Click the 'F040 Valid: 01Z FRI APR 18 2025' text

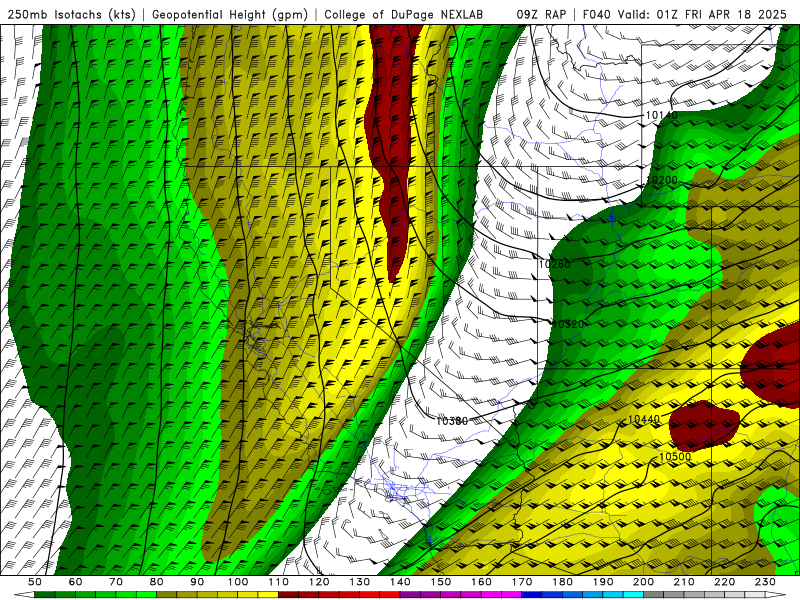coord(684,14)
